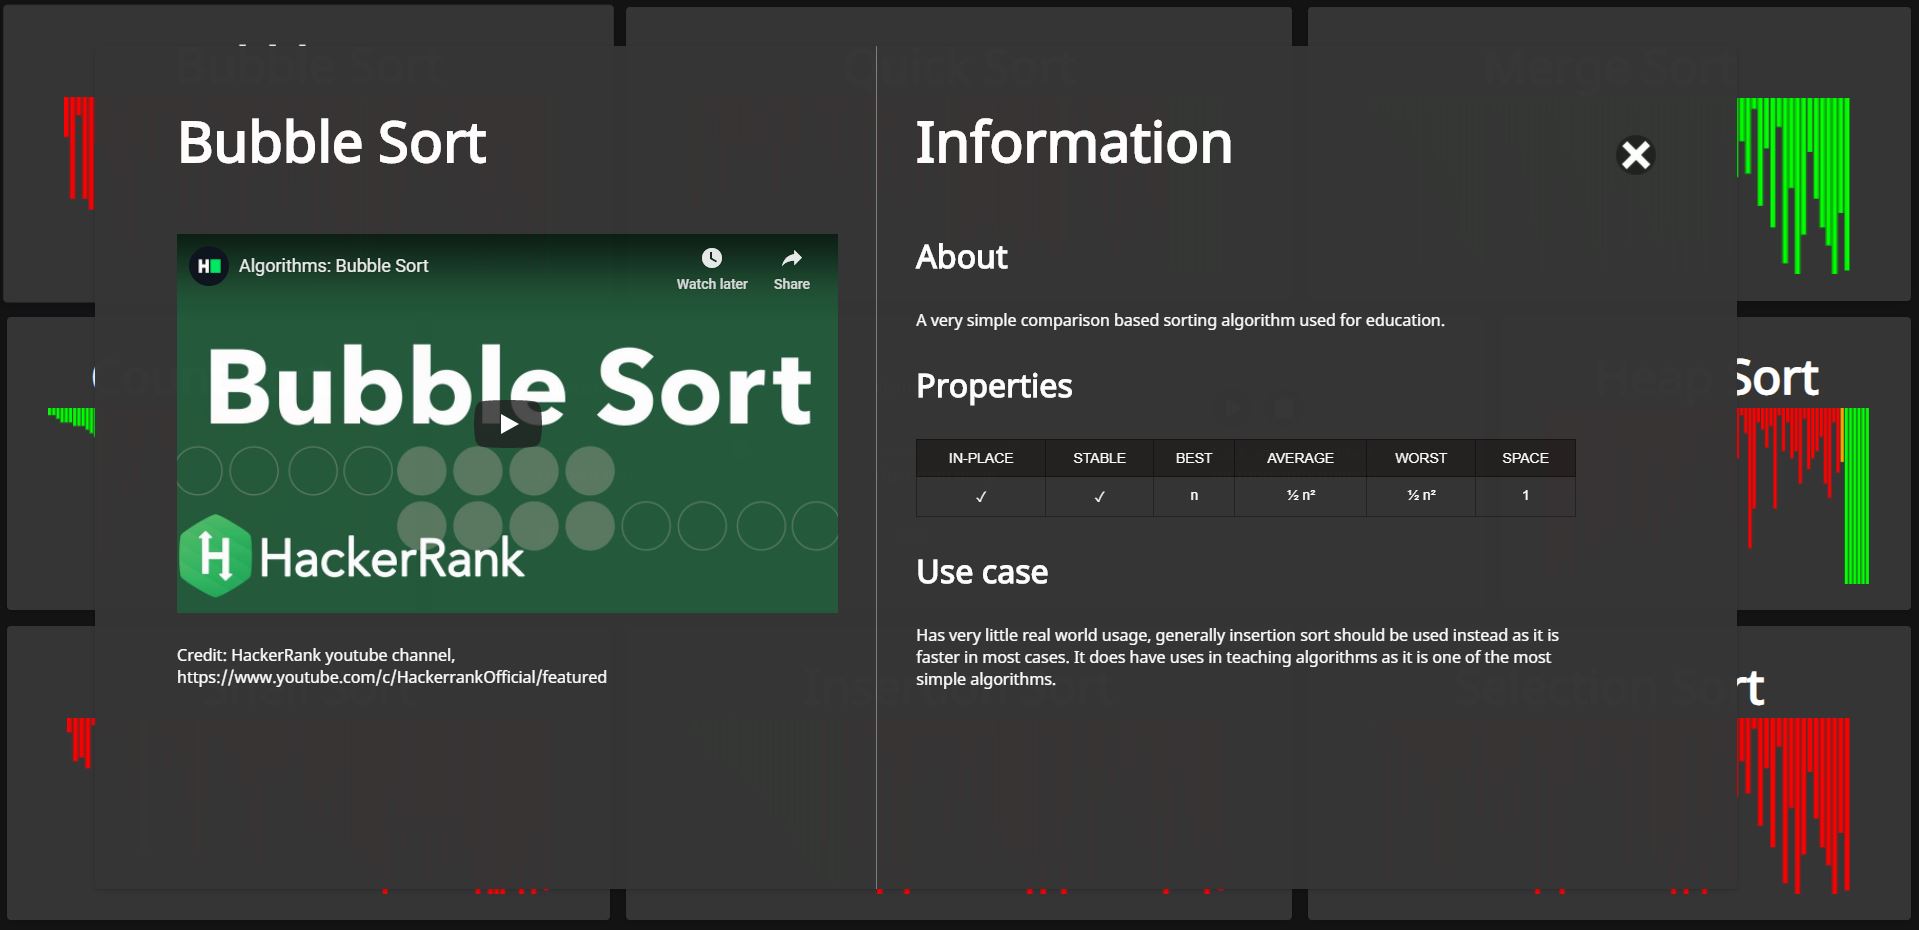This screenshot has height=930, width=1919.
Task: Click the Merge Sort card's green bar chart in the background
Action: (x=1794, y=185)
